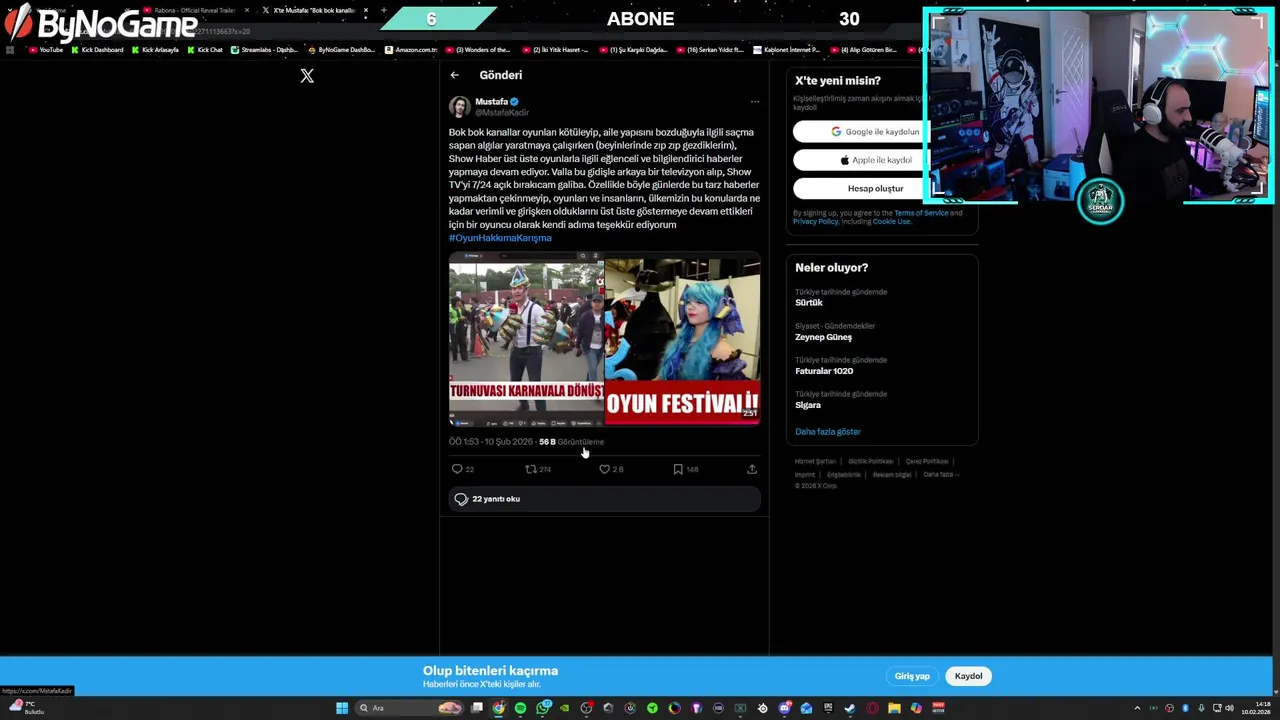This screenshot has width=1280, height=720.
Task: Click the share icon under the post
Action: point(752,469)
